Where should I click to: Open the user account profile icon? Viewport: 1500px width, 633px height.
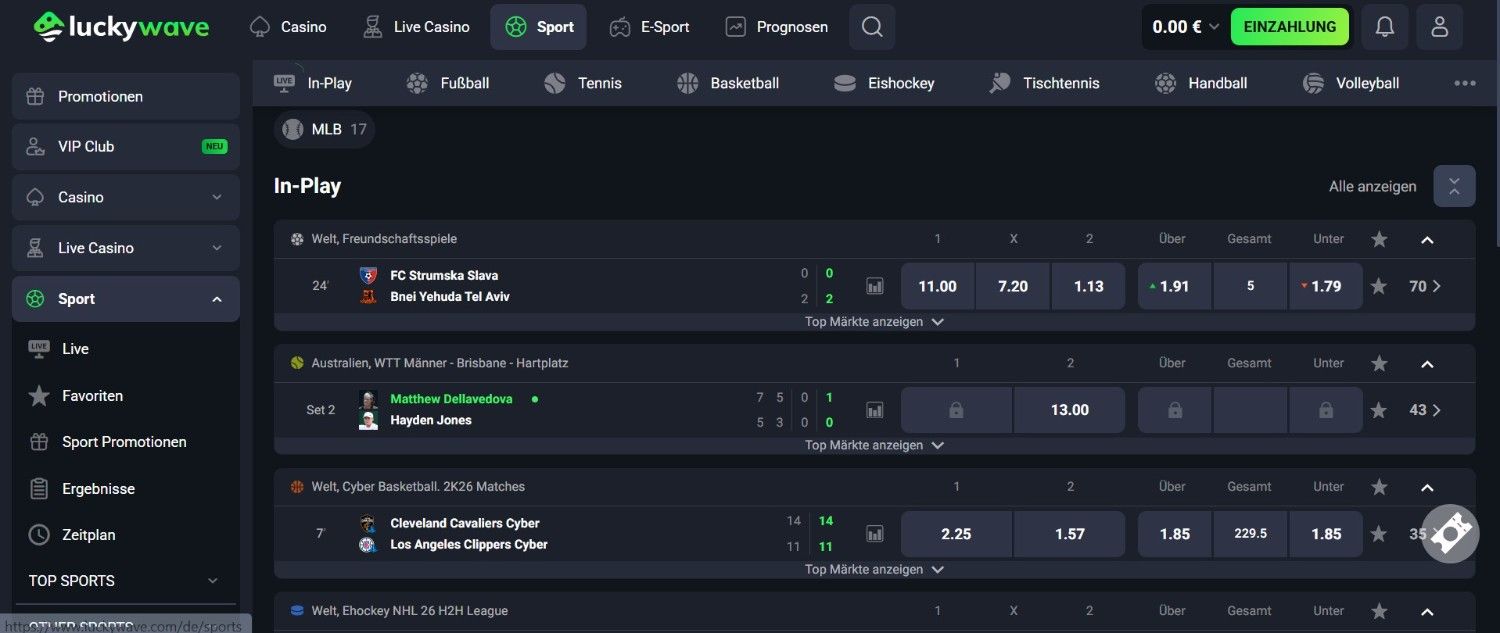1440,27
